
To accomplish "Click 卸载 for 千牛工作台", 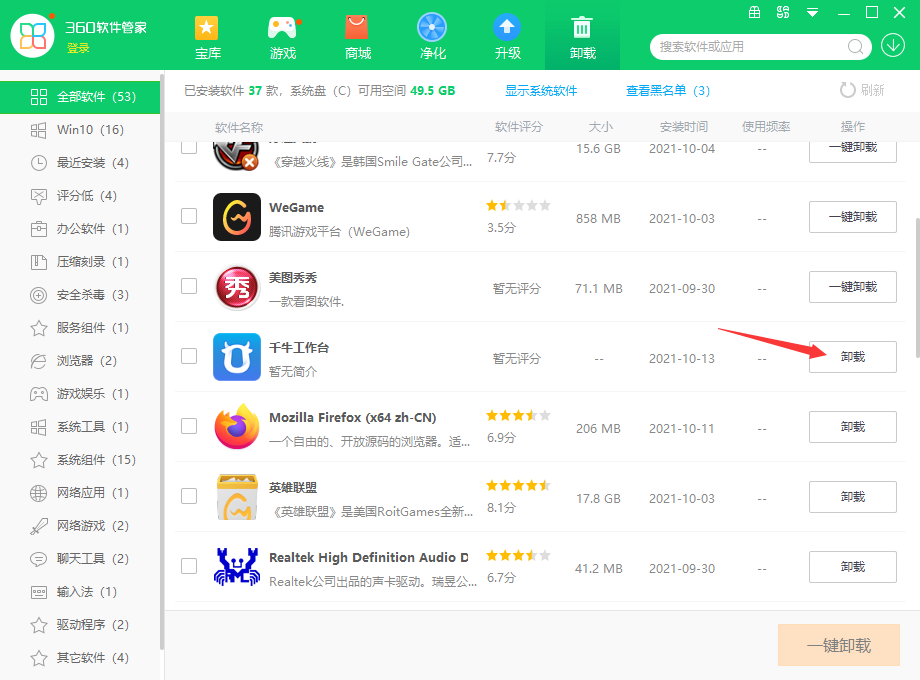I will [853, 357].
